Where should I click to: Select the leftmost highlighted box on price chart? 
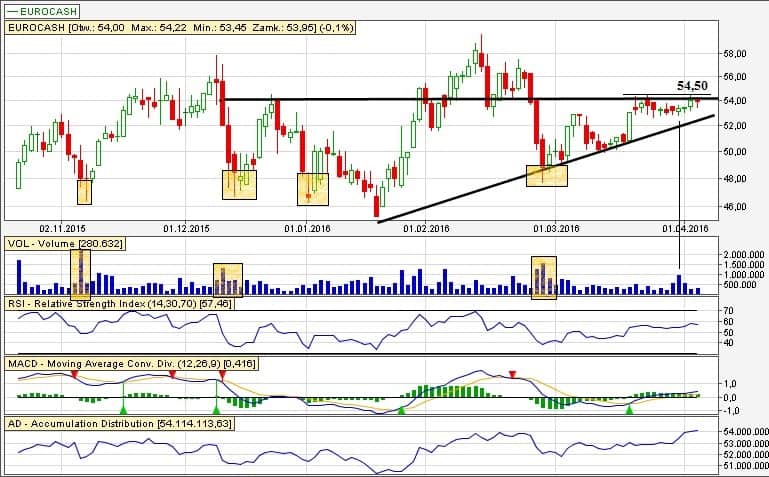[85, 191]
